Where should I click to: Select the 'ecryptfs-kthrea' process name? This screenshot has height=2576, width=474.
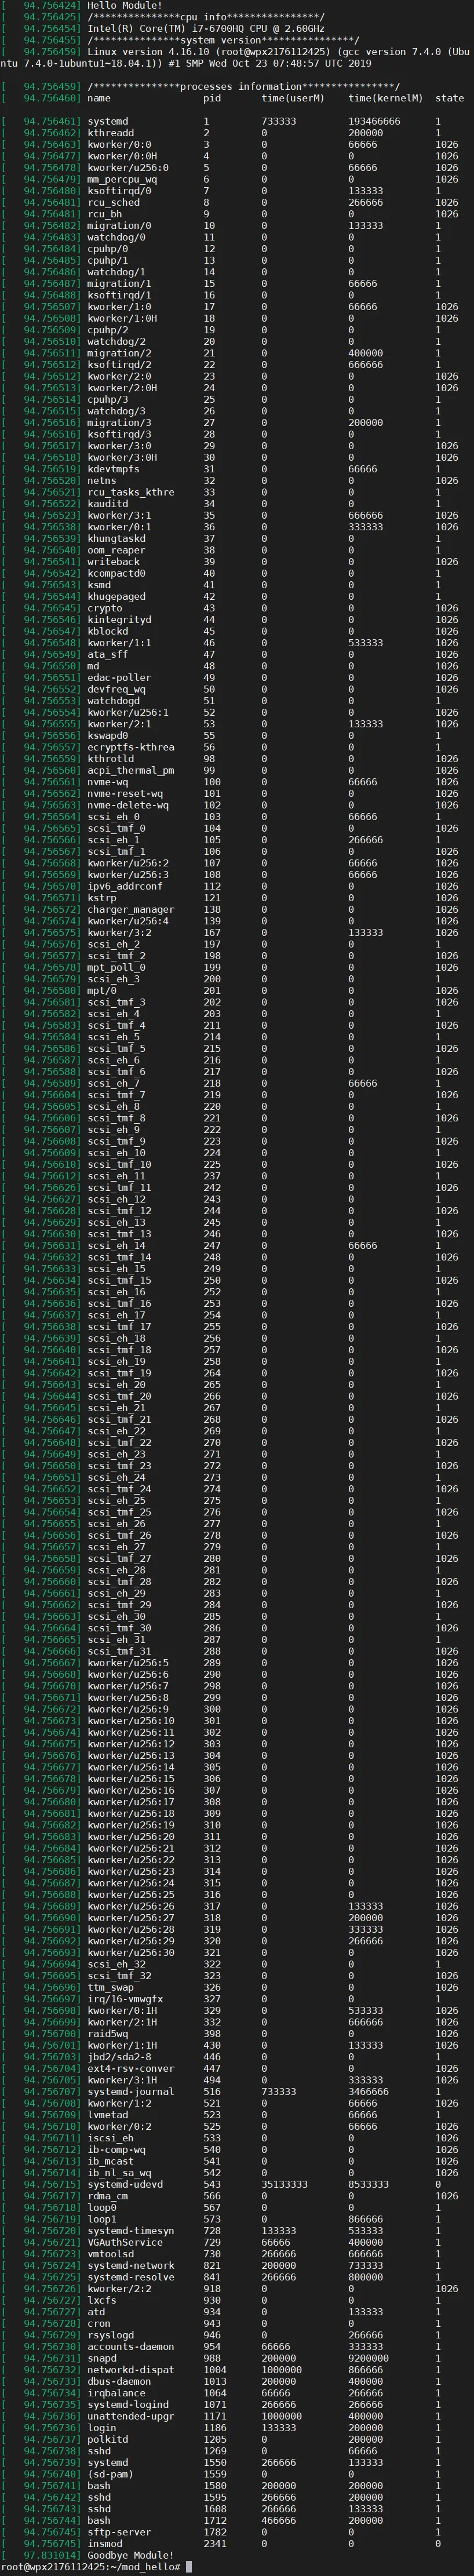pos(130,747)
